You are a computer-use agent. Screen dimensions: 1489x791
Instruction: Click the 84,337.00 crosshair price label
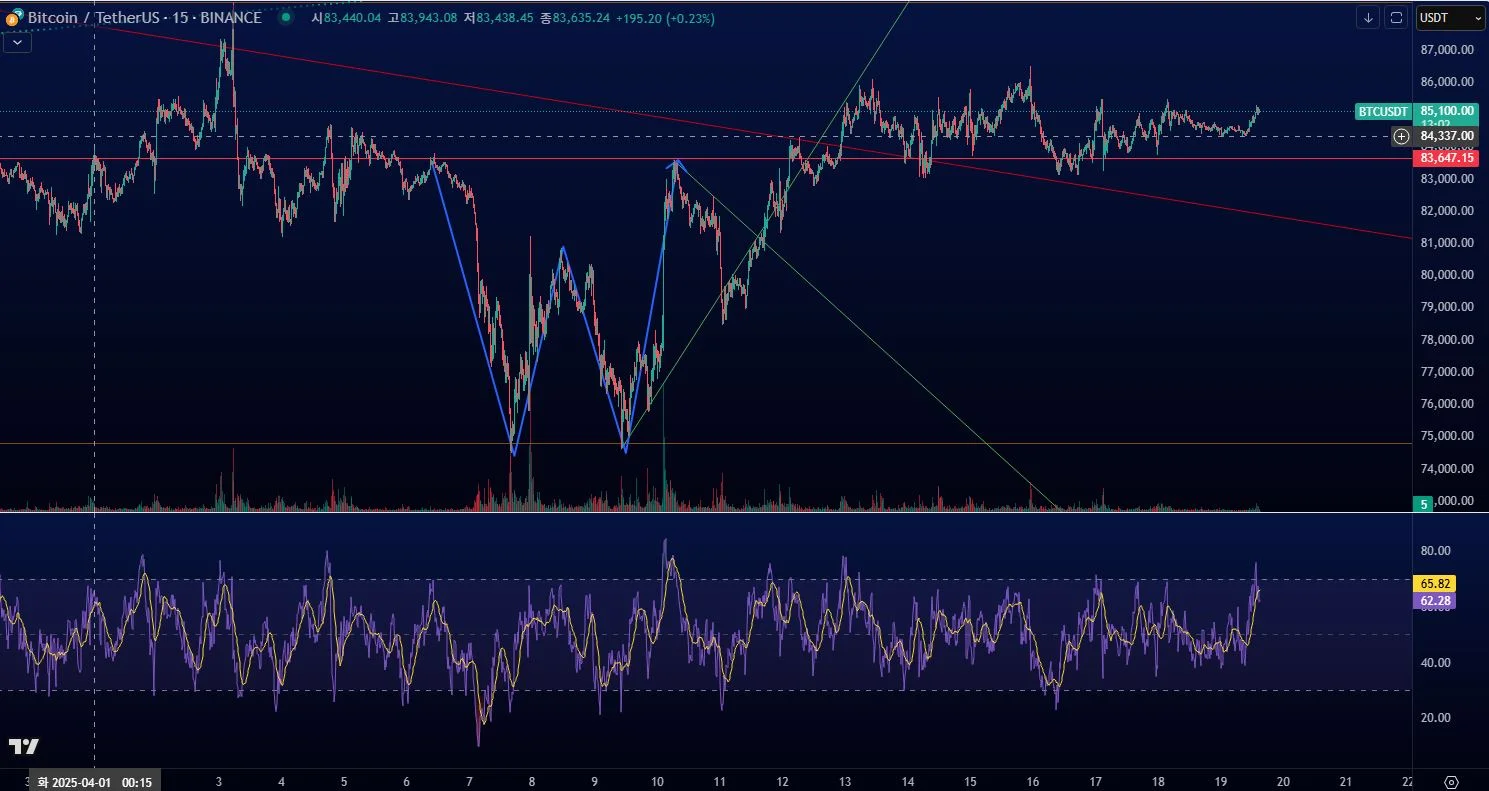(x=1447, y=136)
